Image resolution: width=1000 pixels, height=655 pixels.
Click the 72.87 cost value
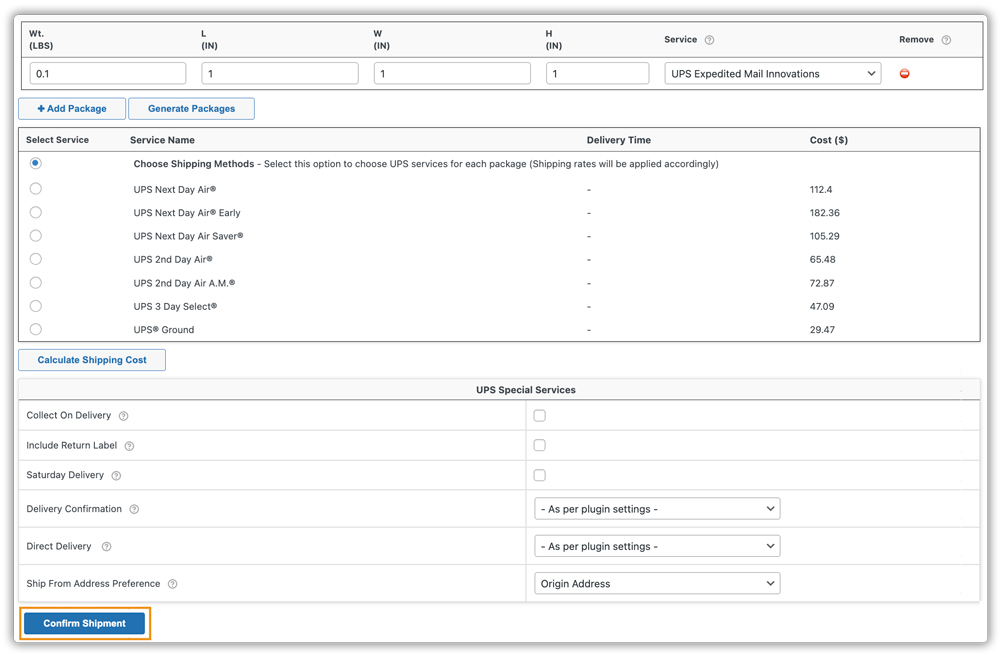coord(822,283)
